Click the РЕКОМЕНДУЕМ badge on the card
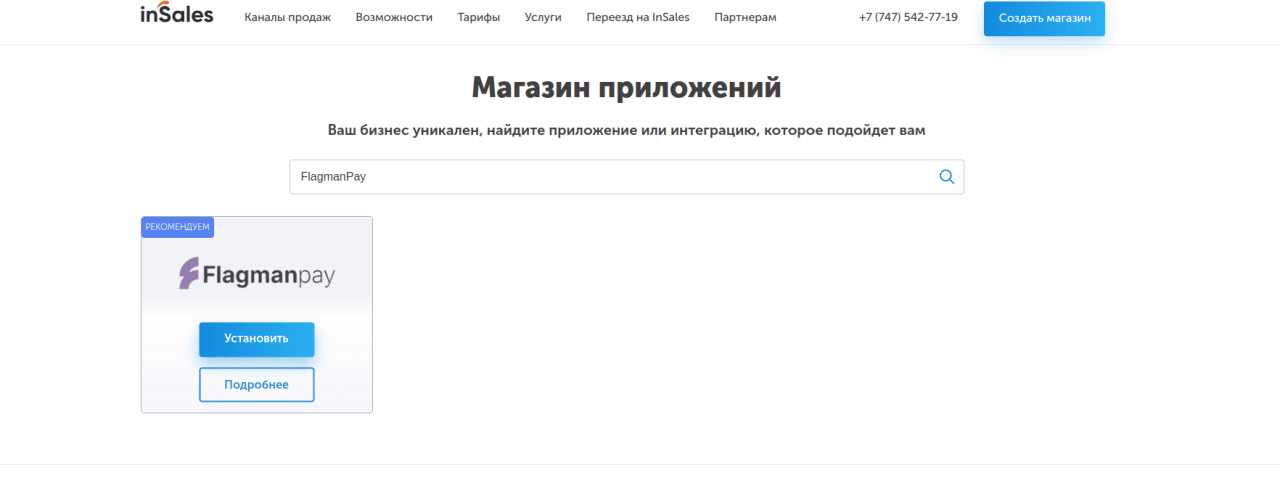This screenshot has width=1280, height=483. (x=178, y=227)
